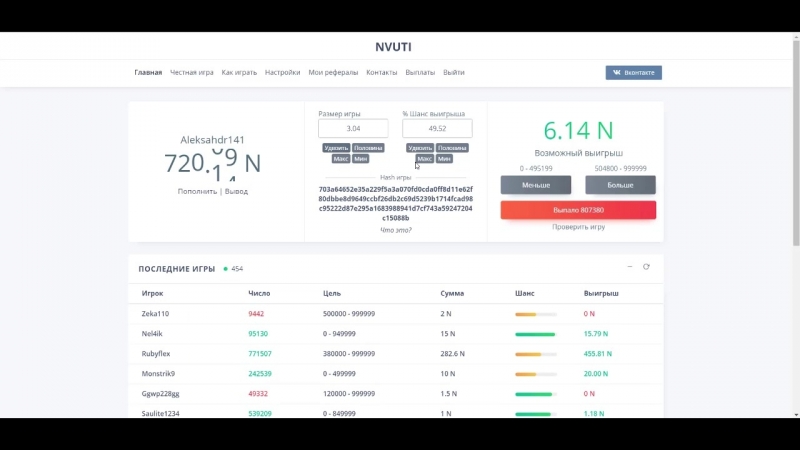Open the Мои рефералы page
This screenshot has width=800, height=450.
333,73
